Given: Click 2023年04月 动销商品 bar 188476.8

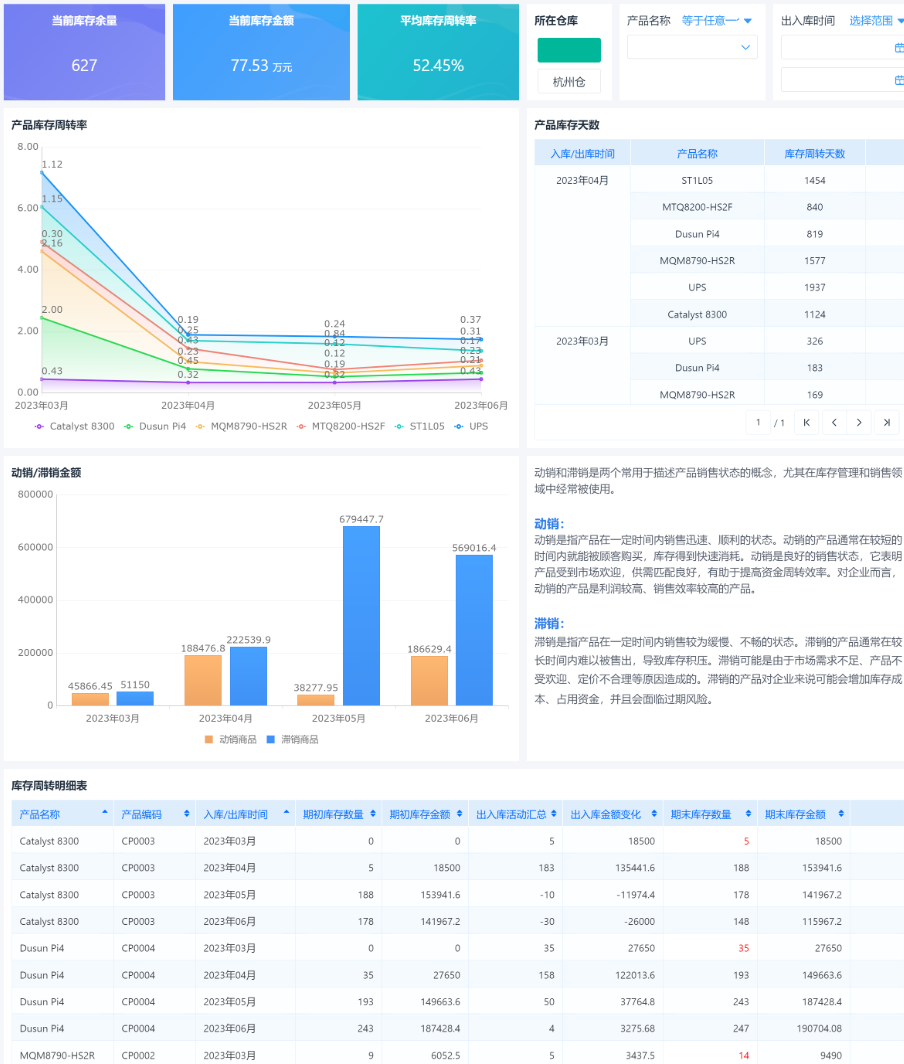Looking at the screenshot, I should (203, 680).
